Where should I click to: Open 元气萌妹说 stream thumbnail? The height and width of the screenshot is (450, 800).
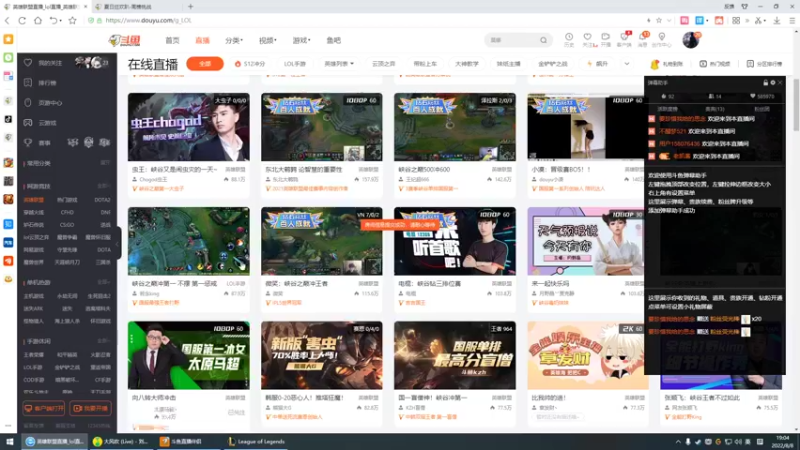coord(586,241)
